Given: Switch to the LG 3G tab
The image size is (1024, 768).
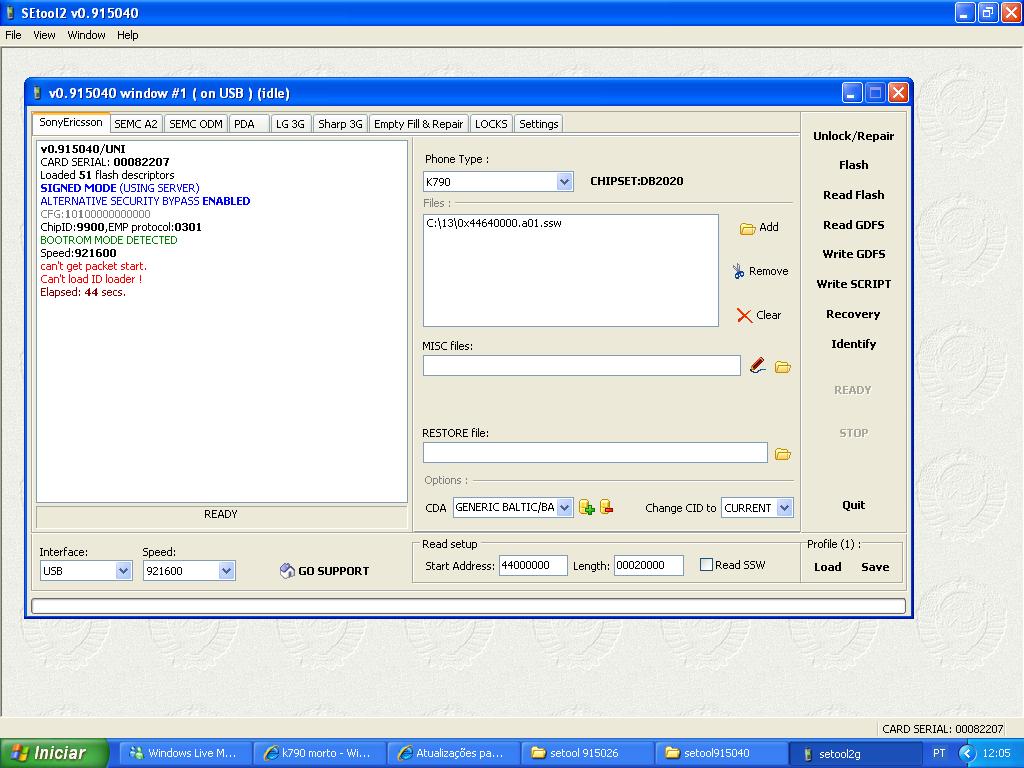Looking at the screenshot, I should [x=290, y=124].
